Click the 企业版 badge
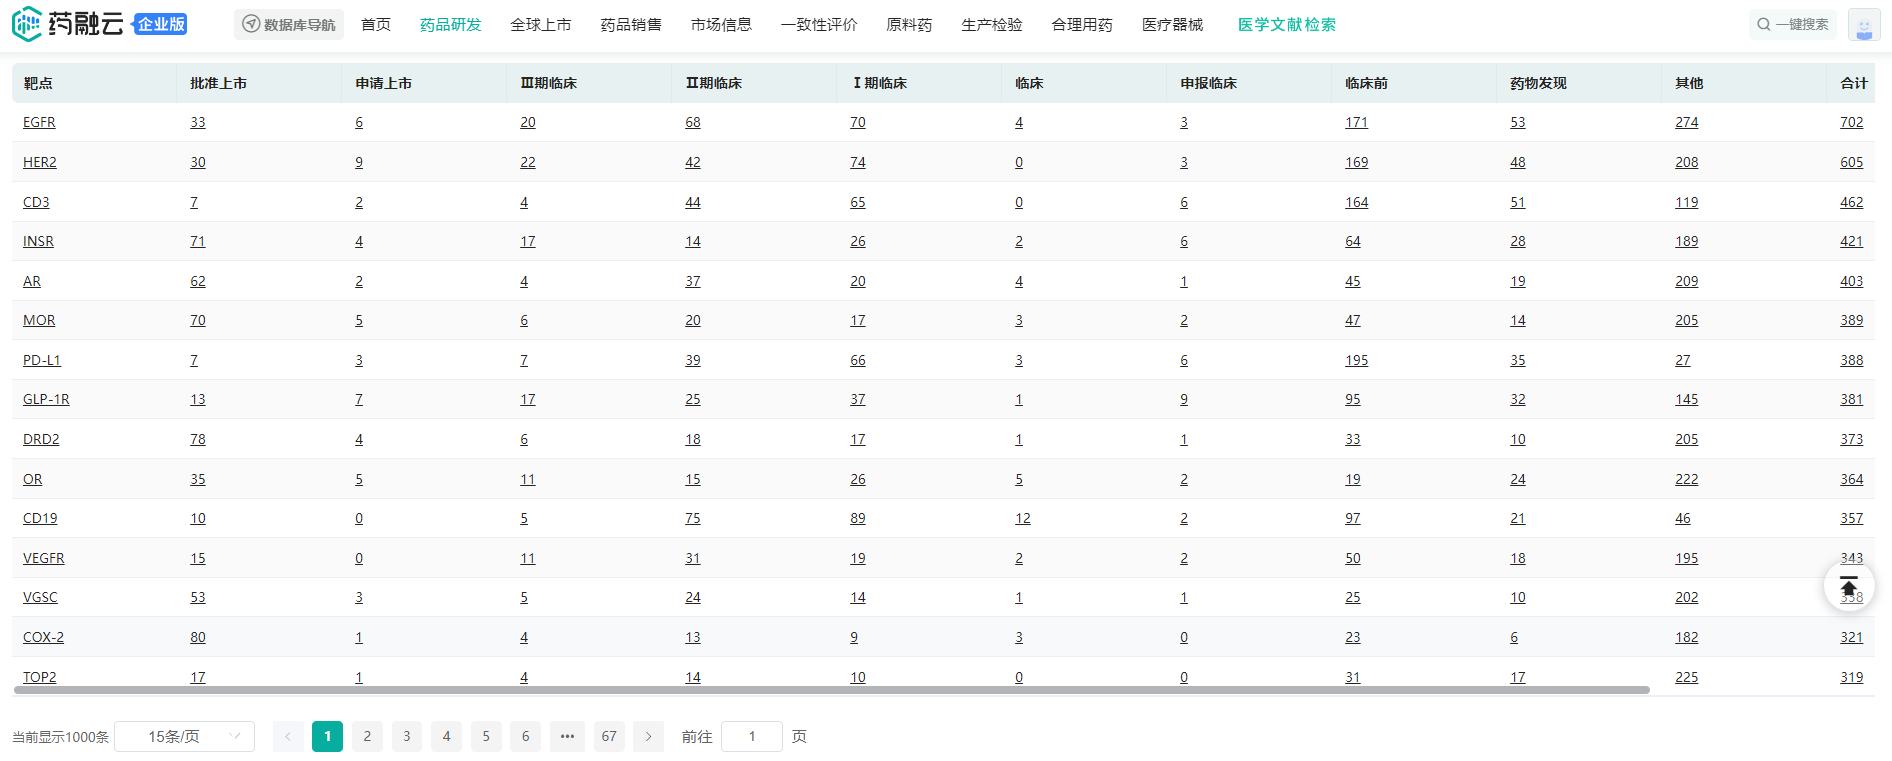This screenshot has width=1892, height=761. 161,25
